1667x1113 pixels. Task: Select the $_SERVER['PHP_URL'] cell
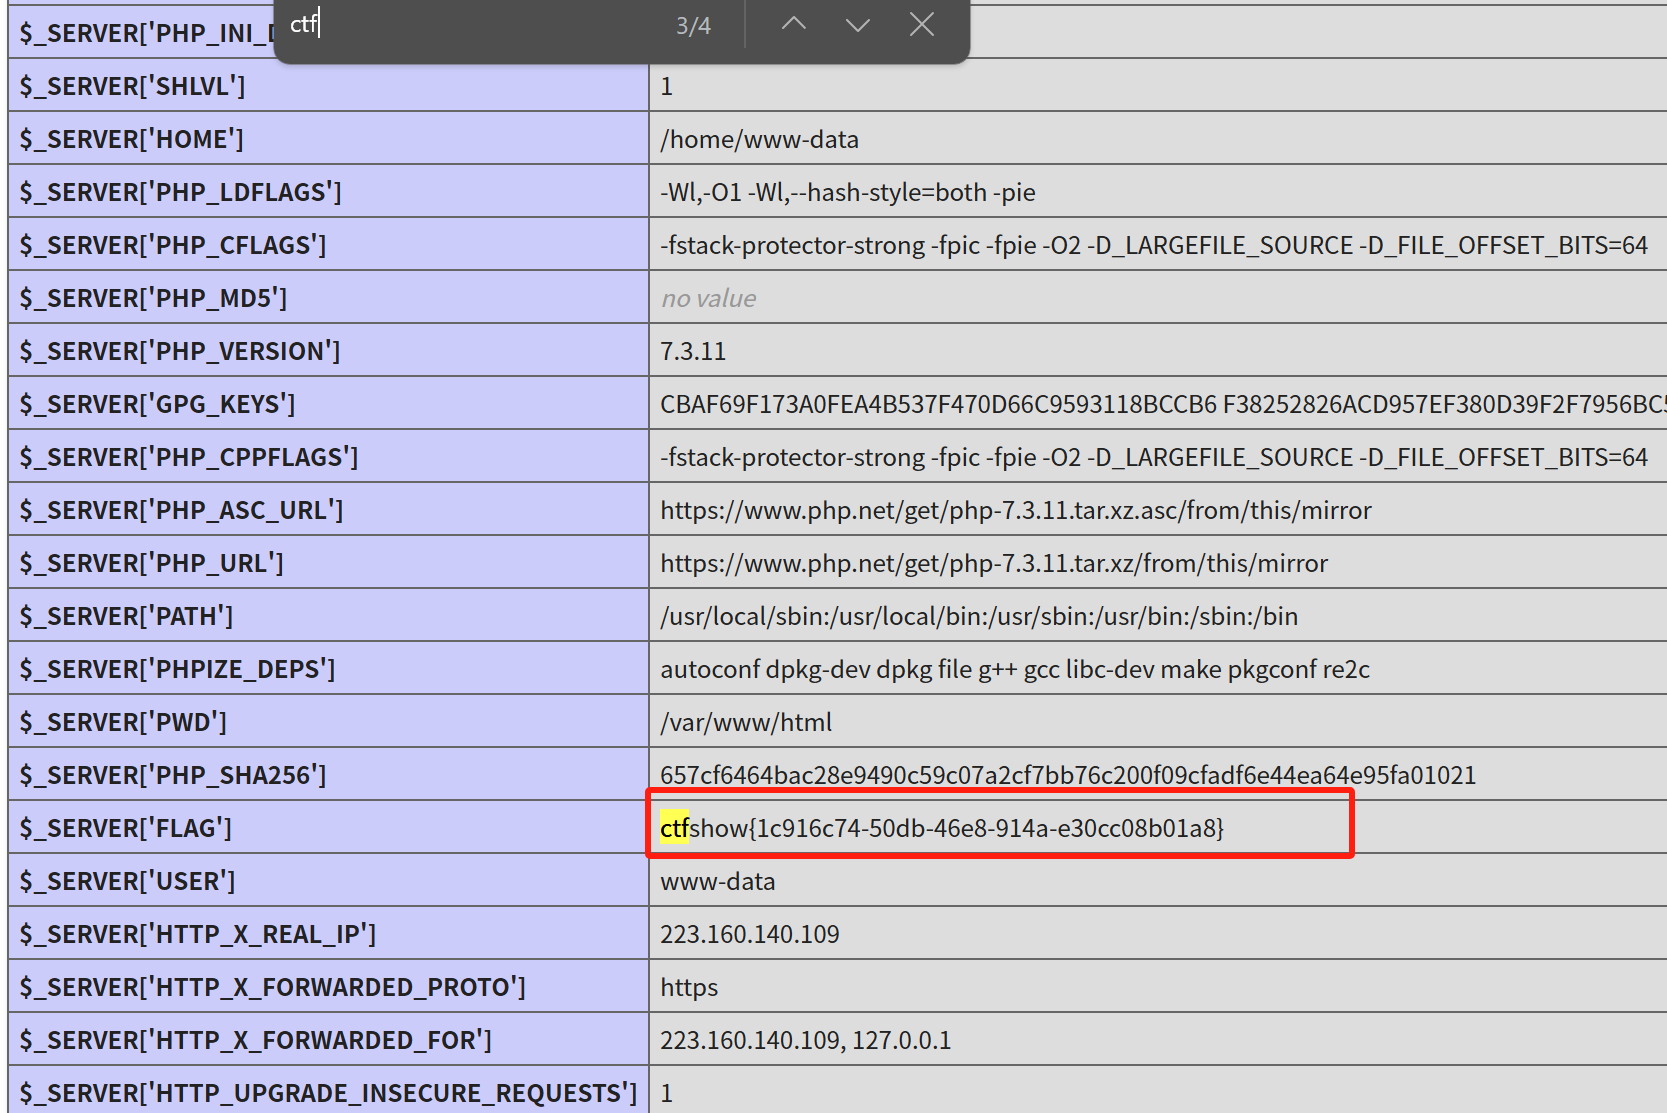click(329, 562)
